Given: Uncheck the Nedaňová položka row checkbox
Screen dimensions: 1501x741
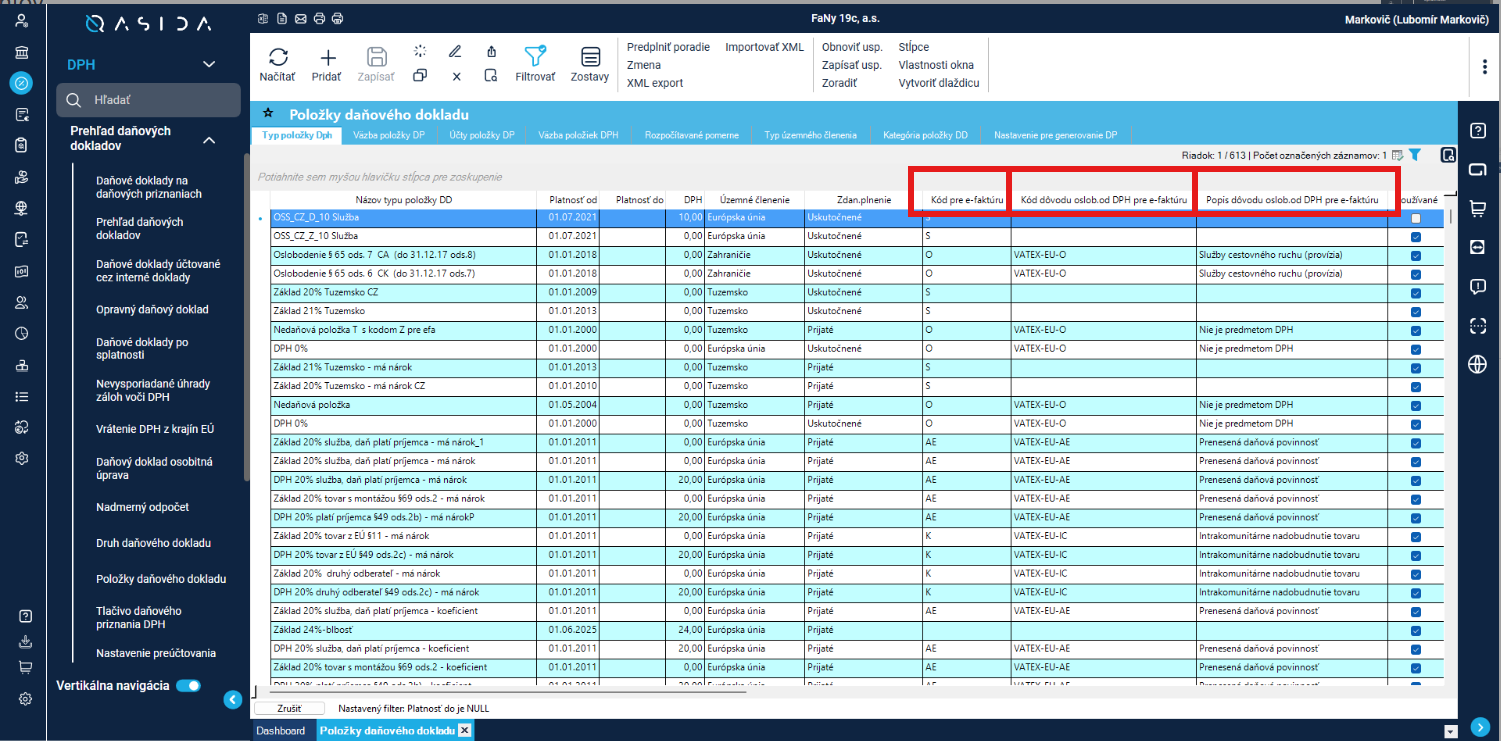Looking at the screenshot, I should (1415, 405).
